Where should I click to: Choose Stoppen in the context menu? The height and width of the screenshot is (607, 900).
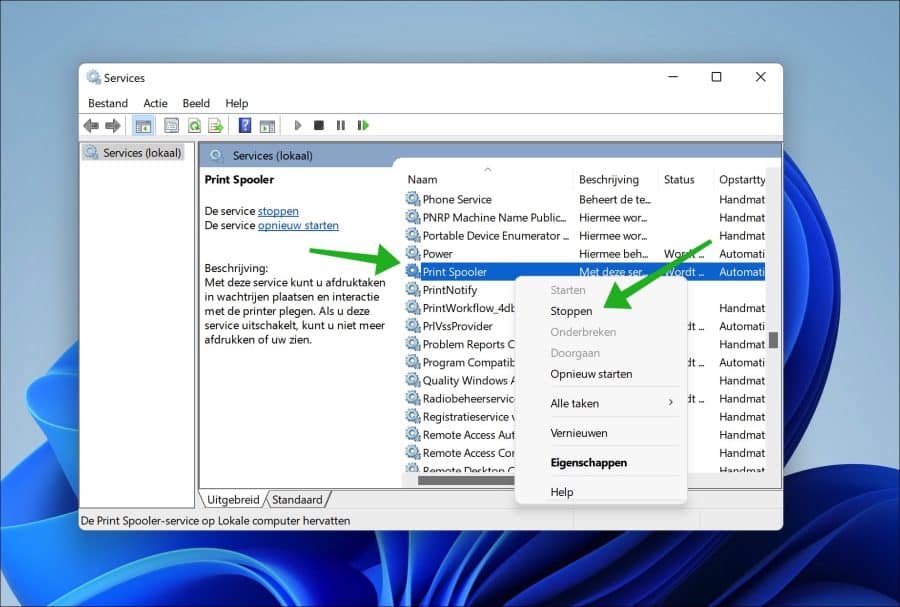(x=571, y=311)
